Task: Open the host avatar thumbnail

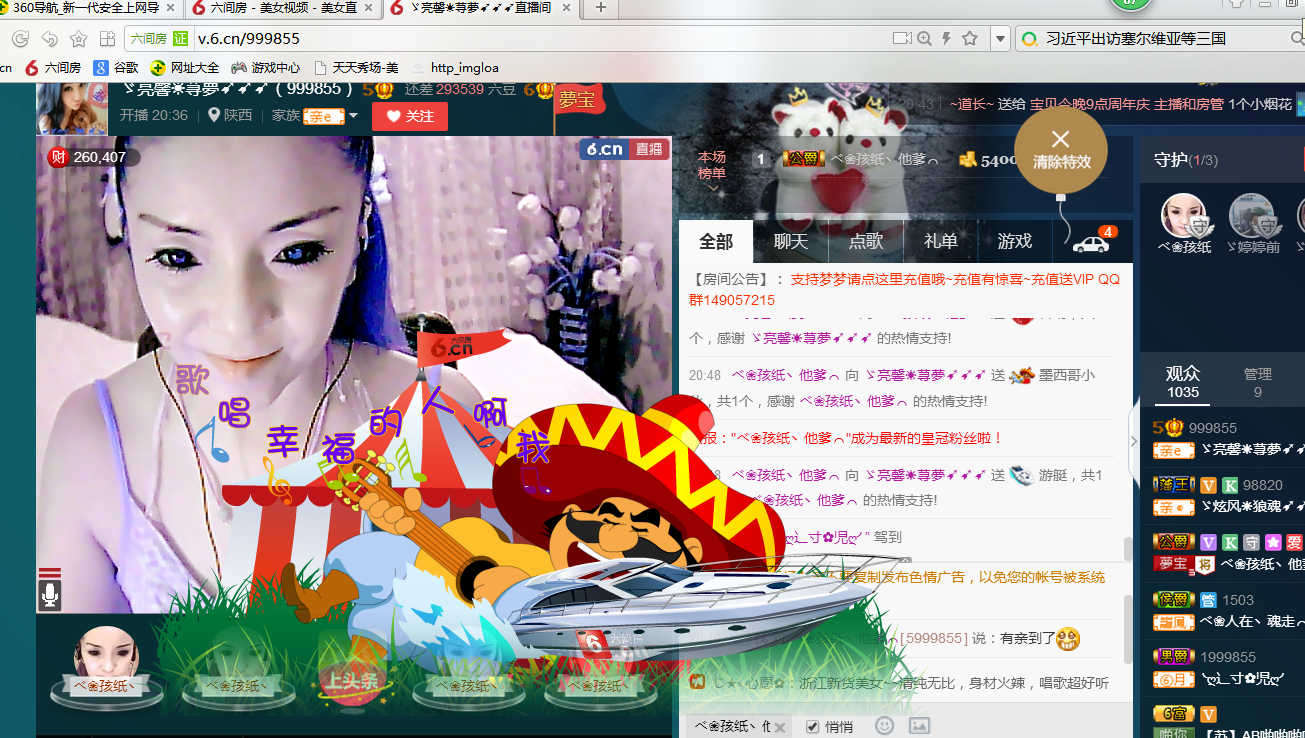Action: coord(72,108)
